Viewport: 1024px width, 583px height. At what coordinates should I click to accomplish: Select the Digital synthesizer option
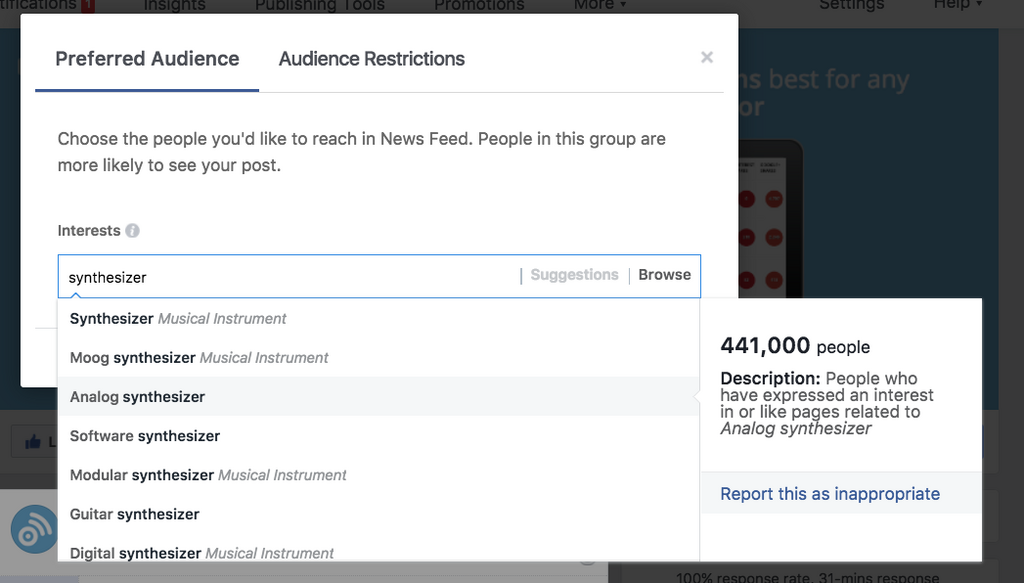pyautogui.click(x=202, y=553)
